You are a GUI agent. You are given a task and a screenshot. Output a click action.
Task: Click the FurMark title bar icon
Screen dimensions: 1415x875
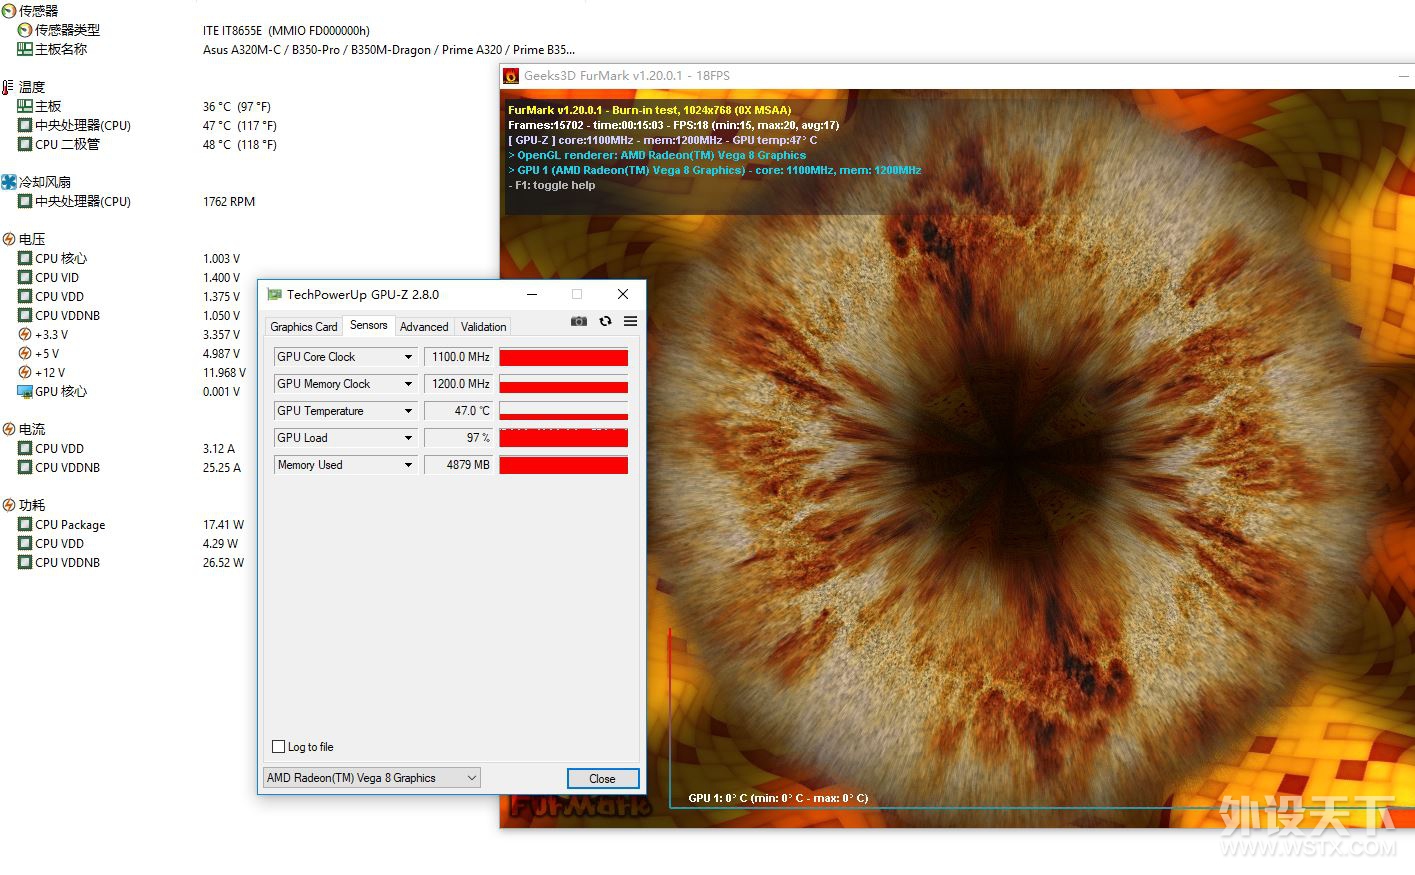pos(511,76)
